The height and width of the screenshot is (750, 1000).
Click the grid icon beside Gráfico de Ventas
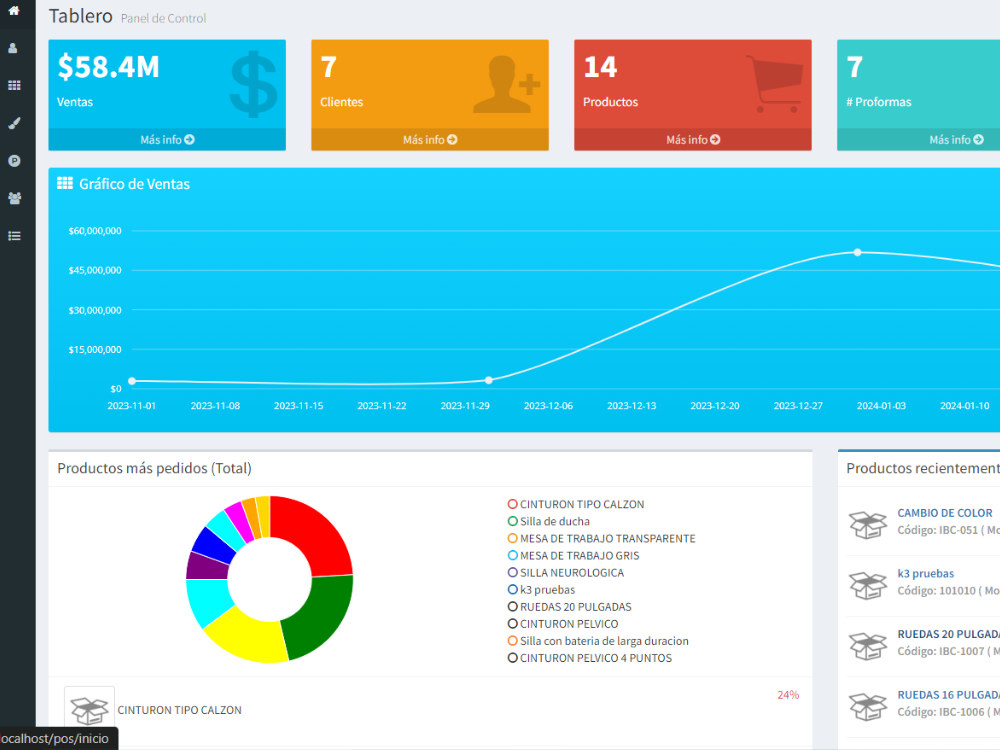(64, 184)
